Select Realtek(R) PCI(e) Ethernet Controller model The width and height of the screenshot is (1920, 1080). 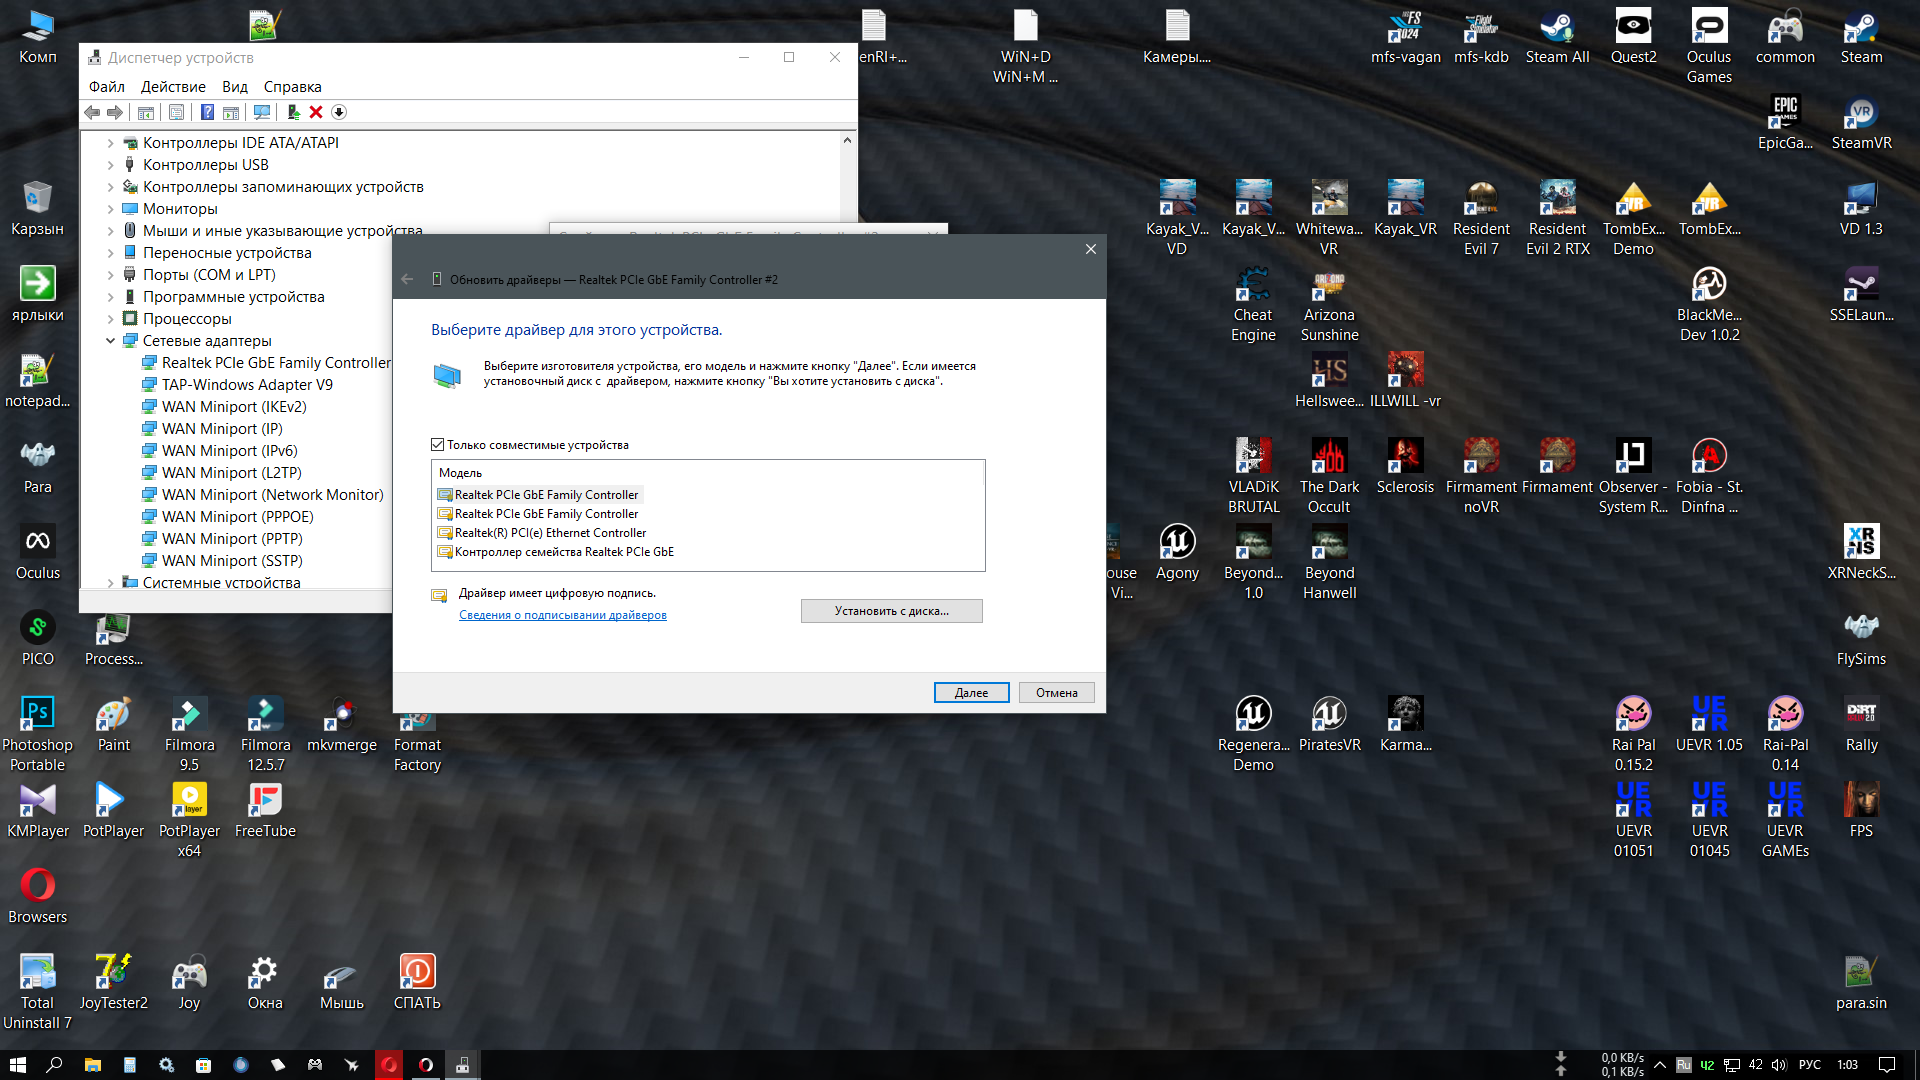550,533
